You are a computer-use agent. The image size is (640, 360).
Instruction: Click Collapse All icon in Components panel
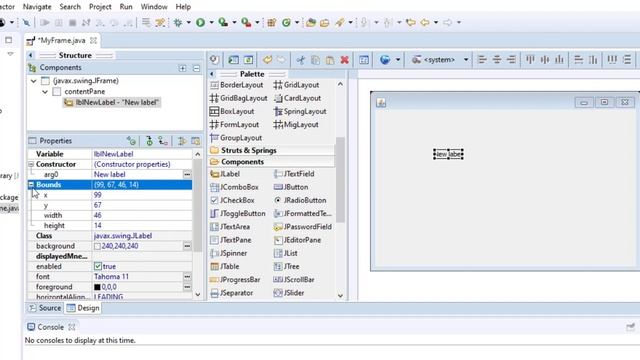coord(196,68)
